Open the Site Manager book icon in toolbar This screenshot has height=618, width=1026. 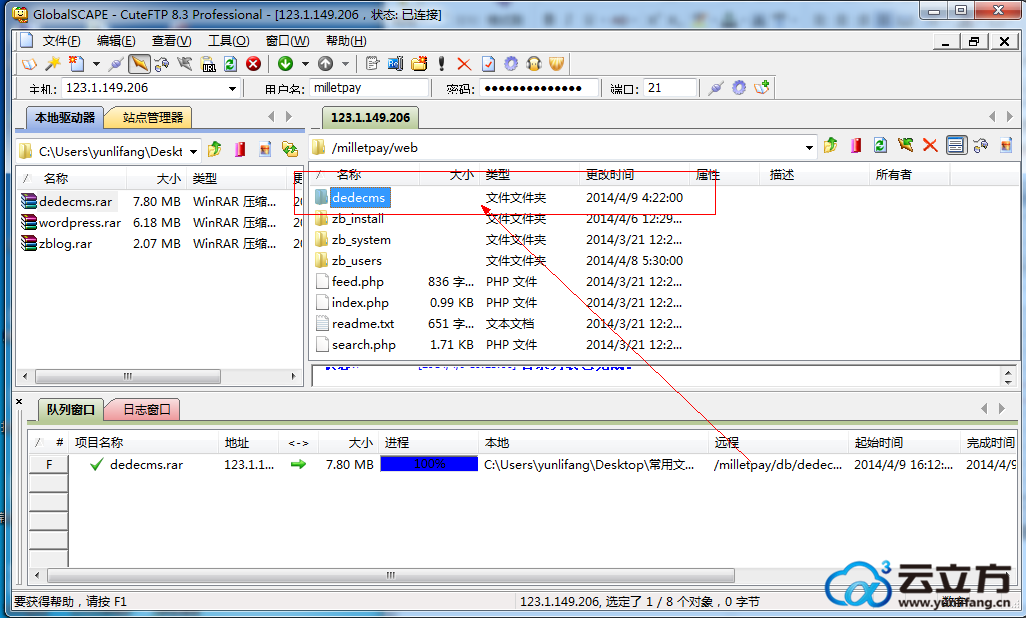pos(29,64)
